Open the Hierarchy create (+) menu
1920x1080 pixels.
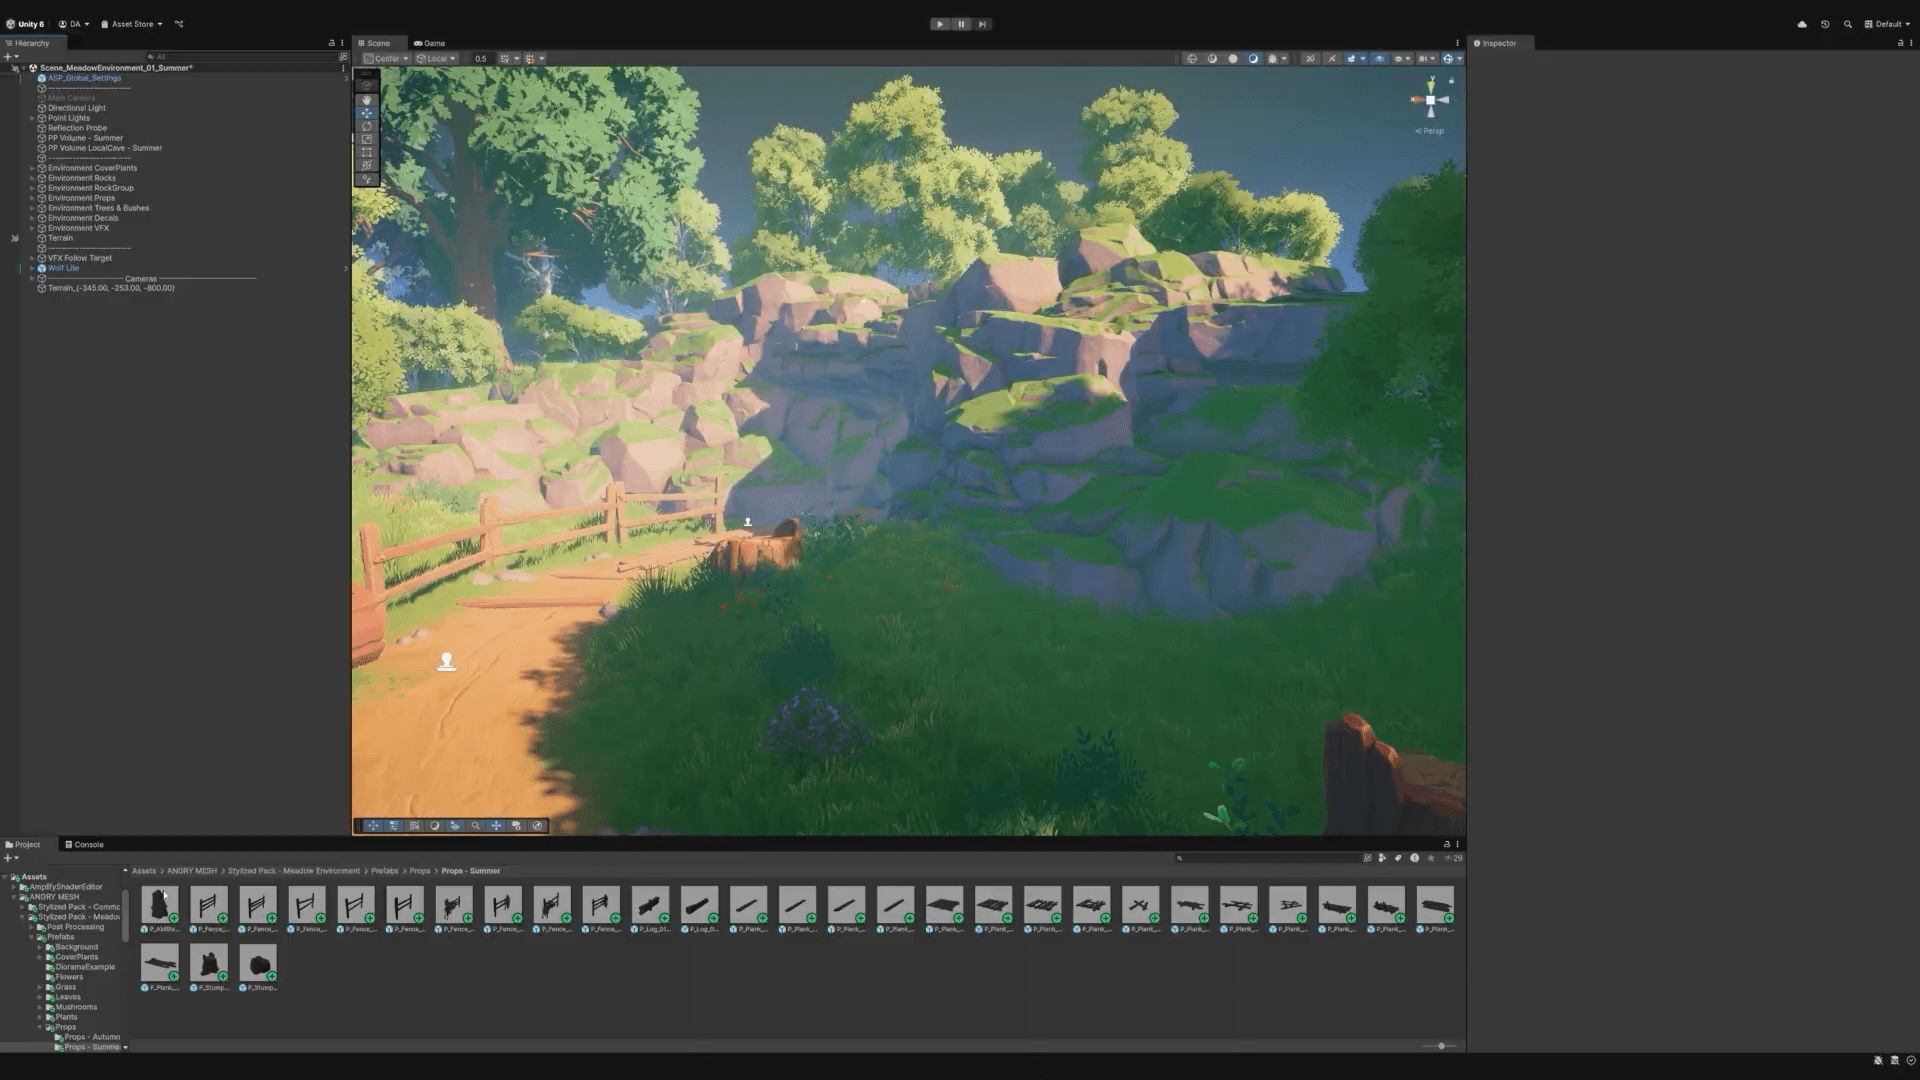[x=10, y=57]
